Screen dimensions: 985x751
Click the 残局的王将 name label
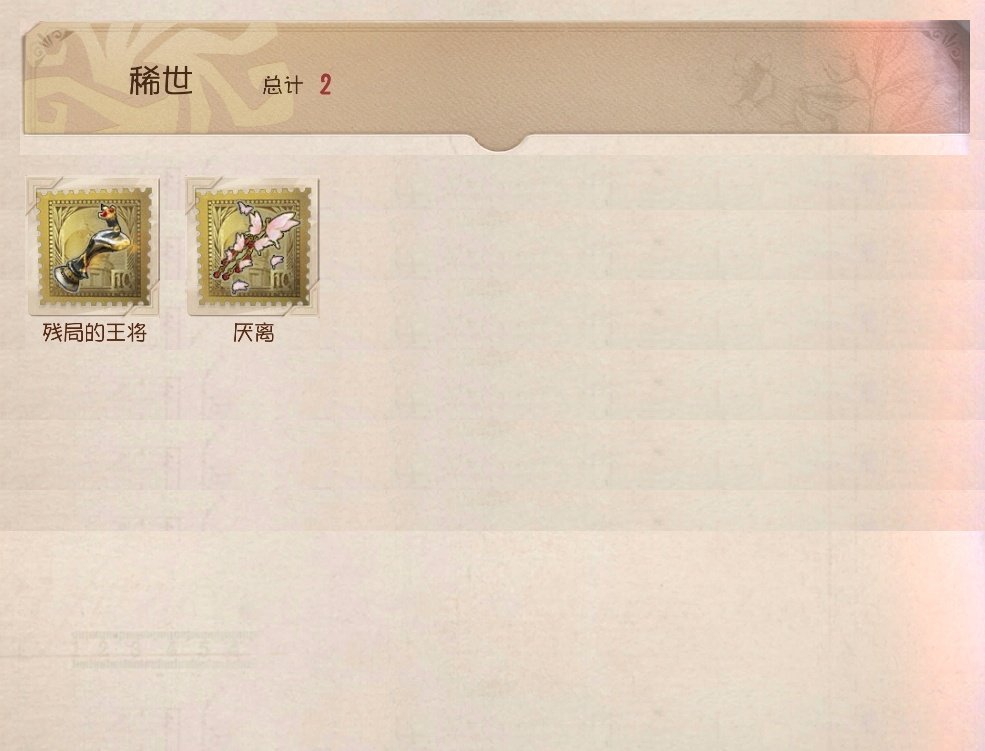[94, 332]
